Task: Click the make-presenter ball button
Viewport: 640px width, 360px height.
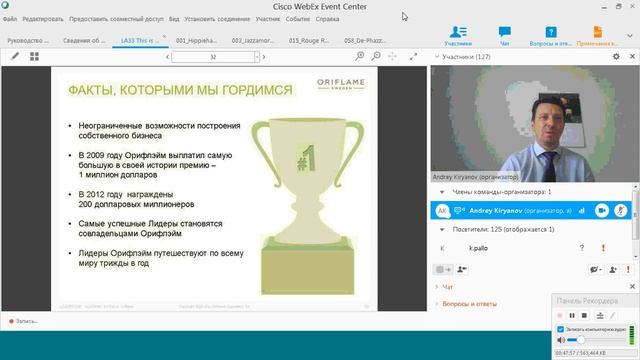Action: pos(442,269)
